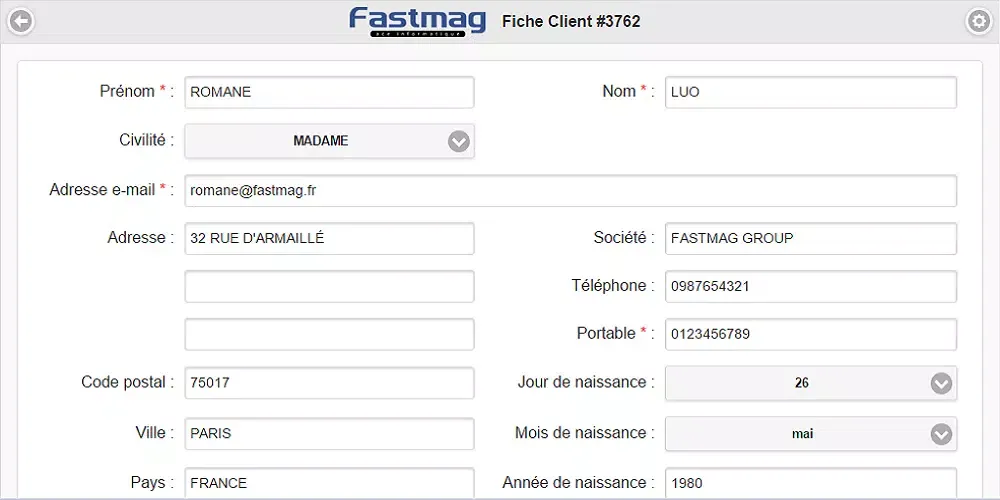Open the Jour de naissance dropdown
Screen dimensions: 1000x500
pos(810,383)
